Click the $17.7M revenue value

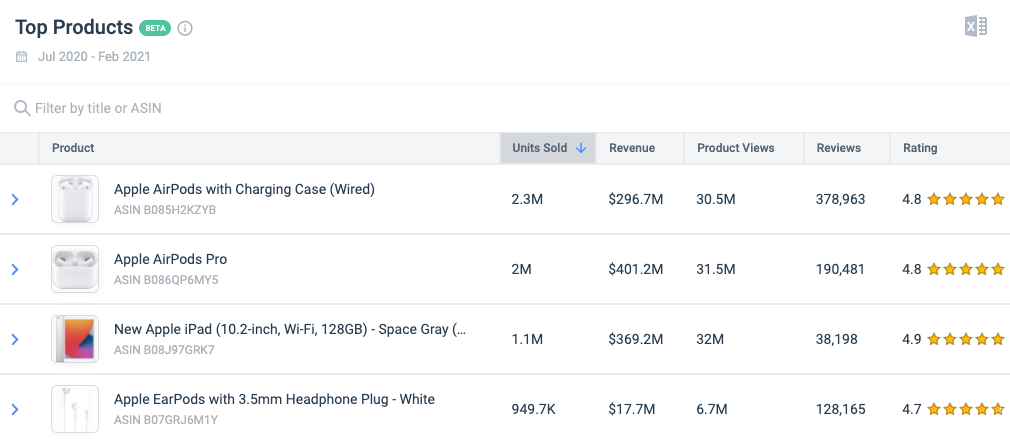[x=632, y=410]
